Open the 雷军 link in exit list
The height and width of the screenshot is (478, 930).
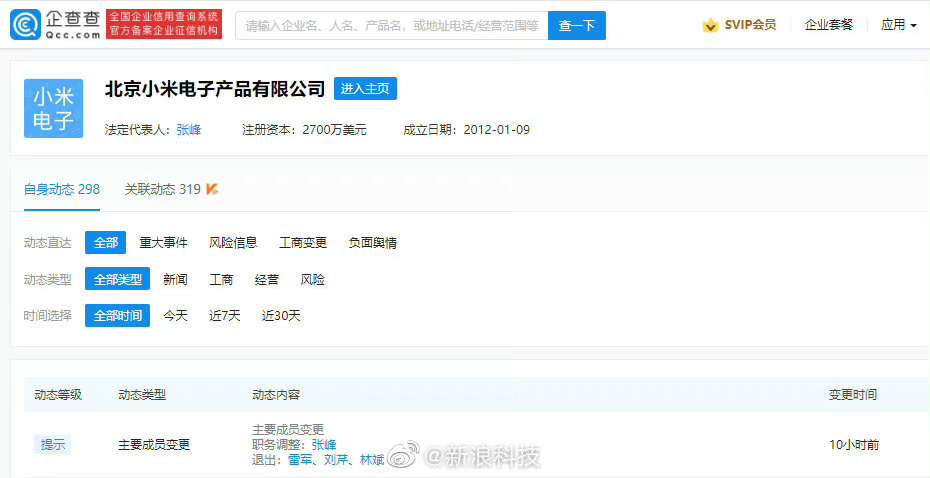pos(300,460)
